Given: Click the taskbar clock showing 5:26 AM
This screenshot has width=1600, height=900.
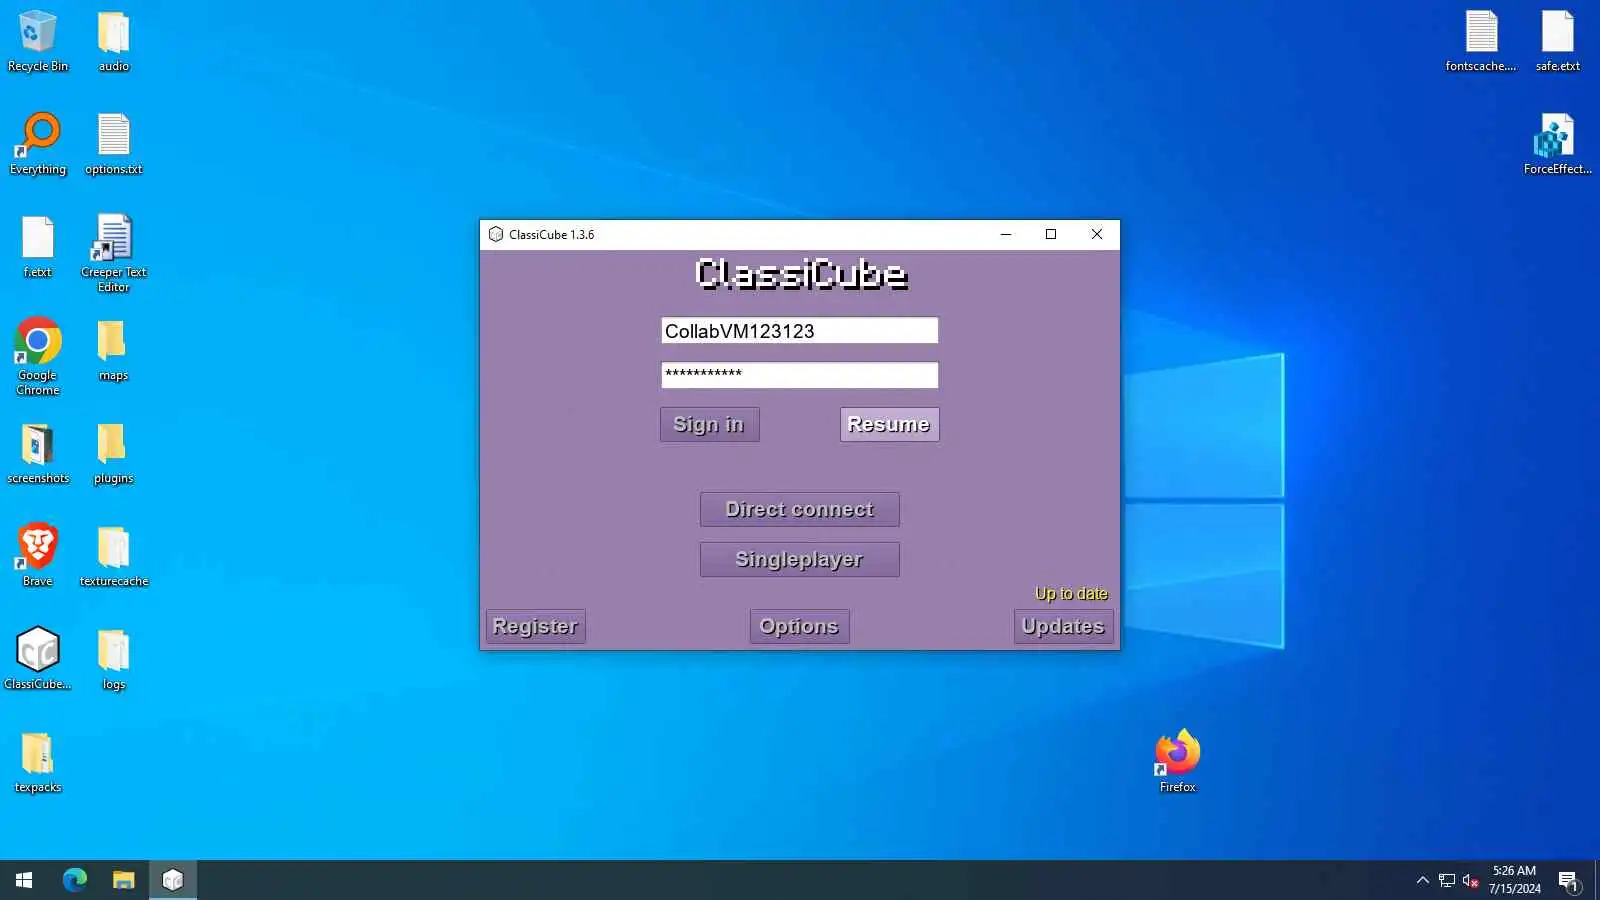Looking at the screenshot, I should tap(1514, 880).
